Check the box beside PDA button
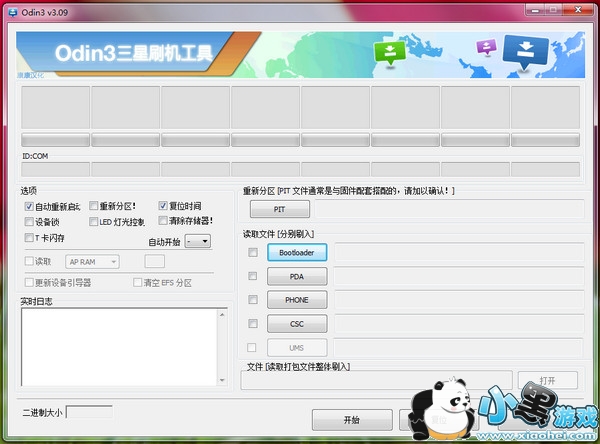 (253, 276)
